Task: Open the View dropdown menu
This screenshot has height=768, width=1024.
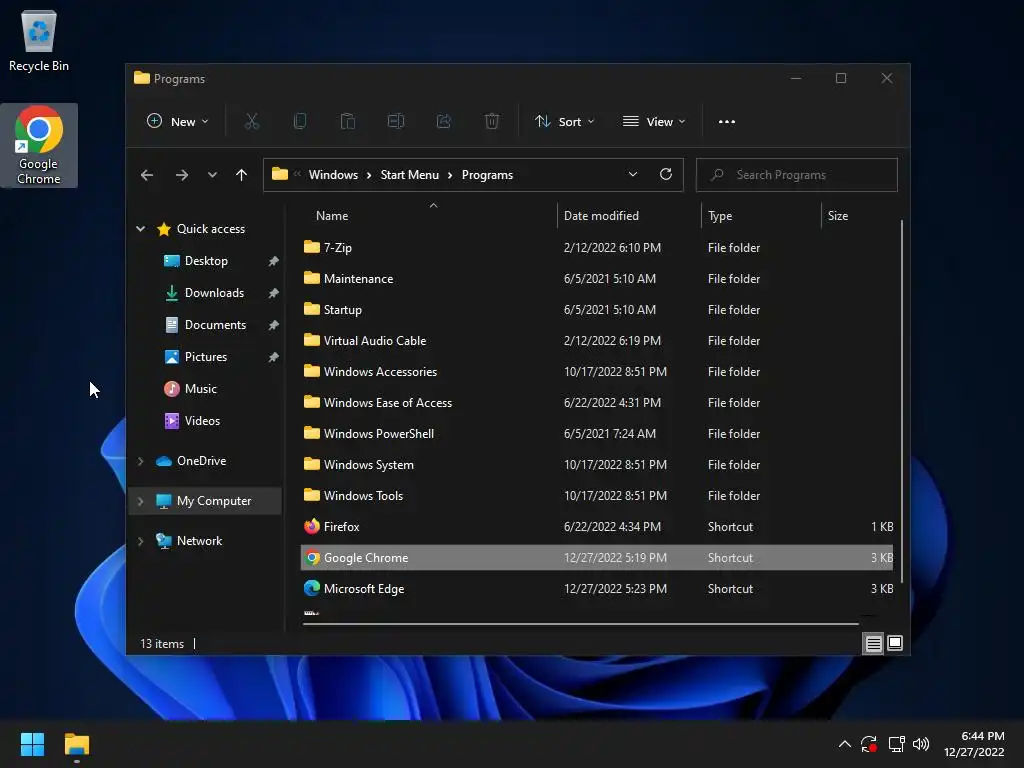Action: pos(654,121)
